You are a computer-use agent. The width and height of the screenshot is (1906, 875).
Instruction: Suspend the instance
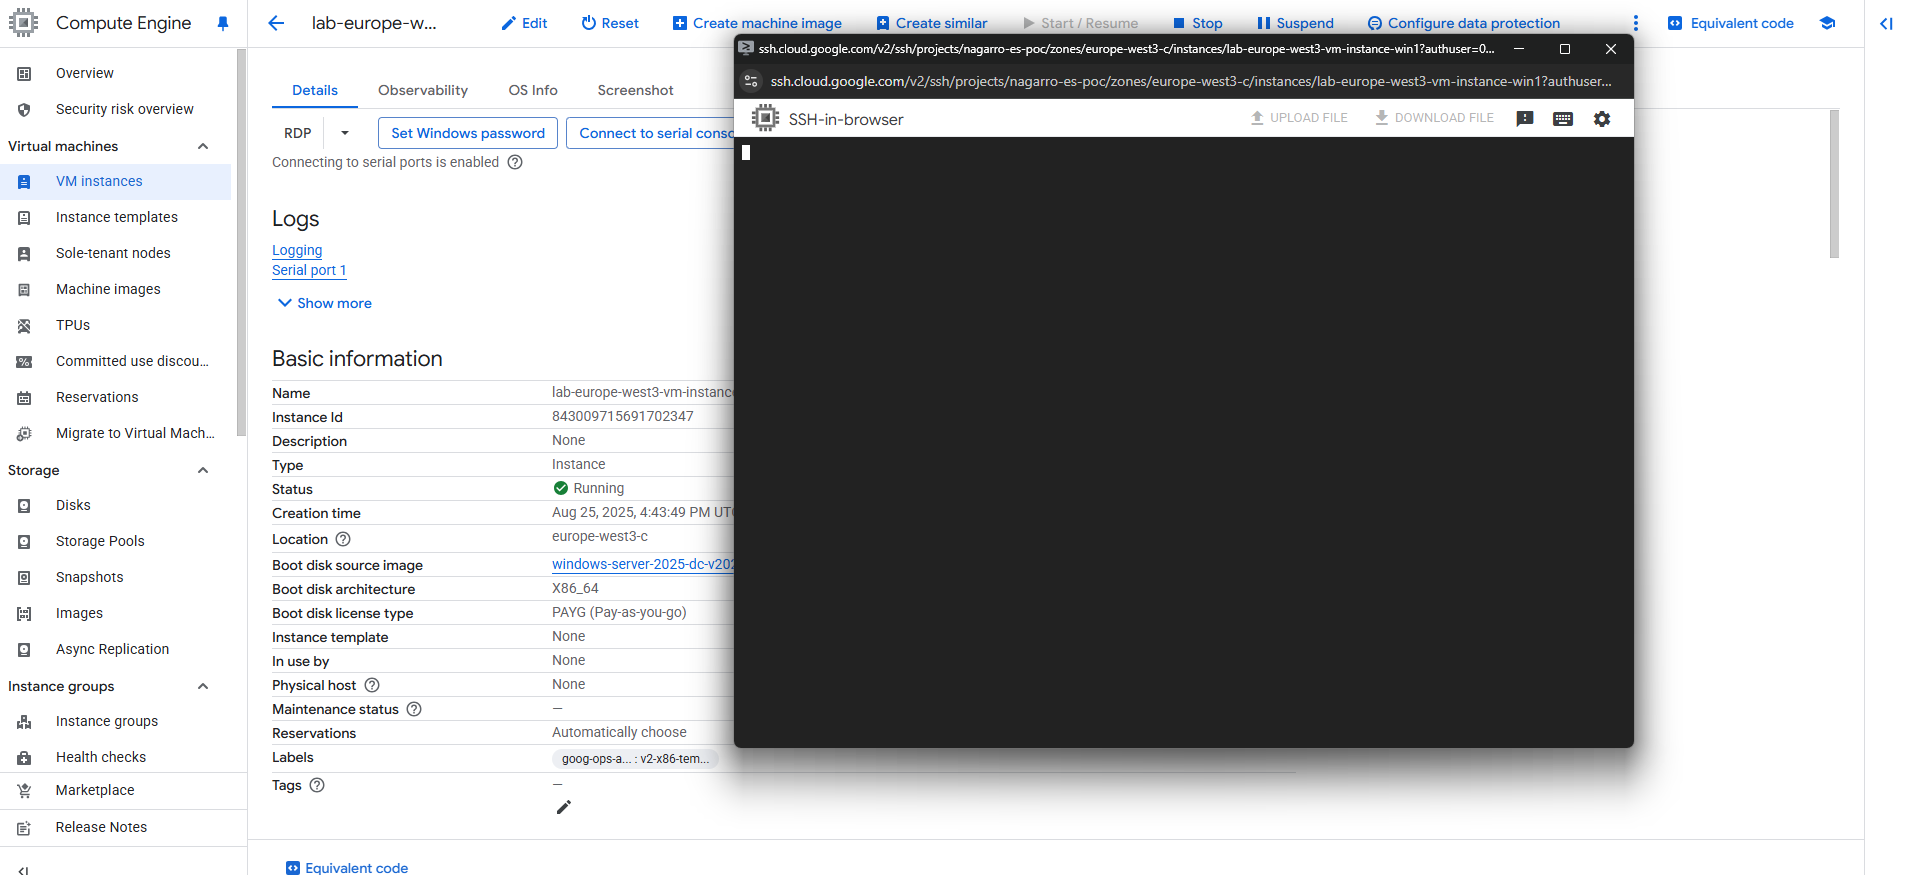coord(1295,23)
